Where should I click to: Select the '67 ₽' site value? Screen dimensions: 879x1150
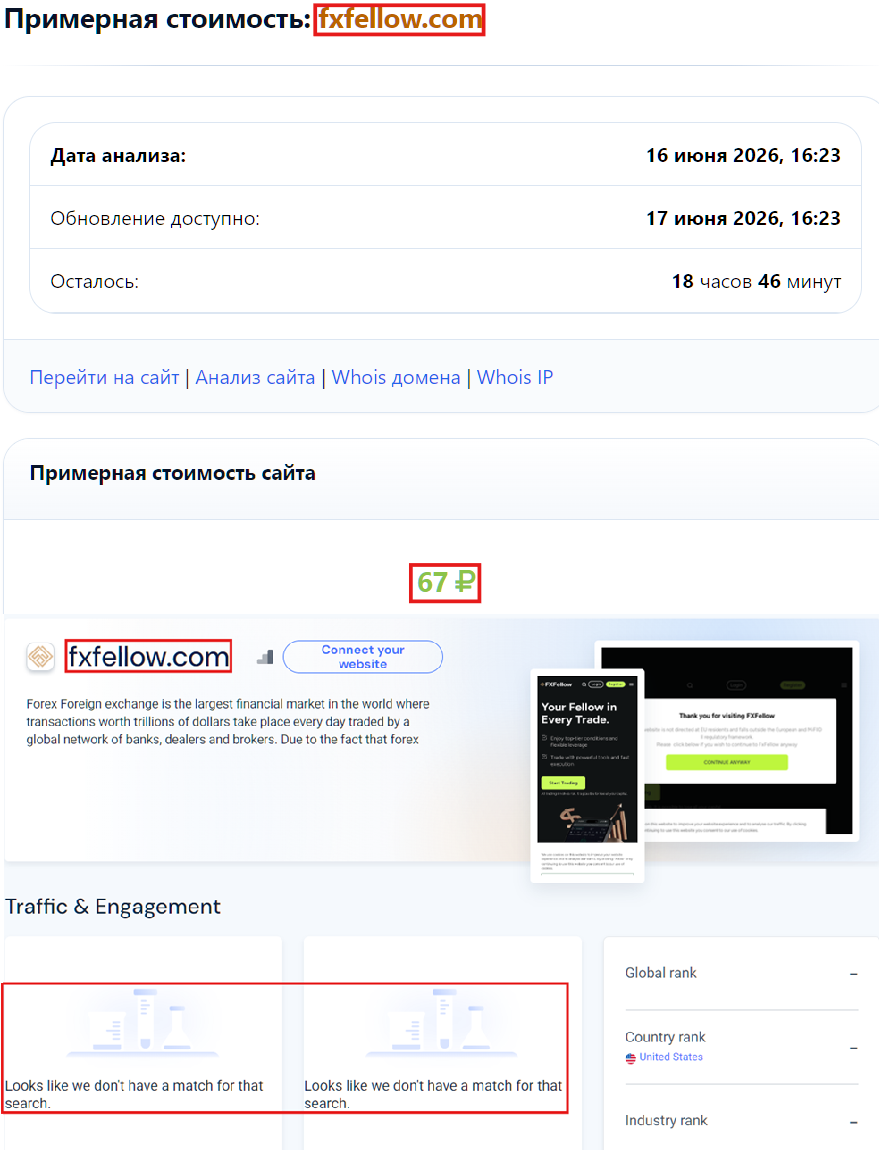tap(445, 583)
